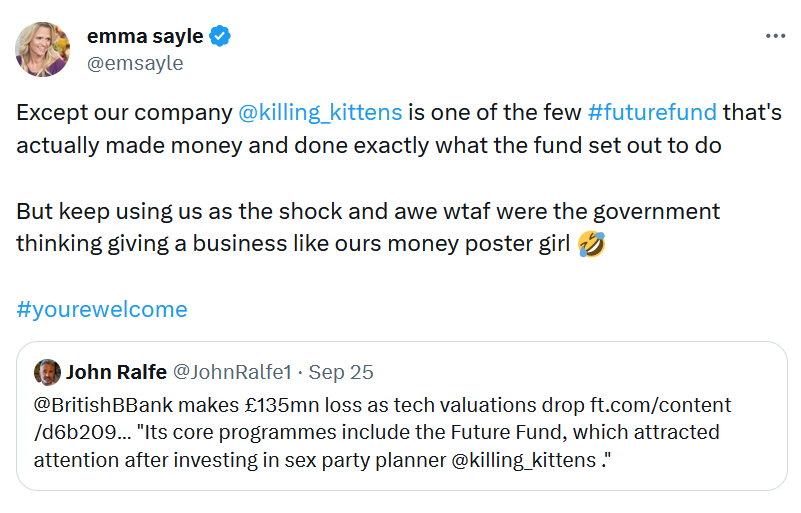Click the rolling-laughing emoji

591,243
